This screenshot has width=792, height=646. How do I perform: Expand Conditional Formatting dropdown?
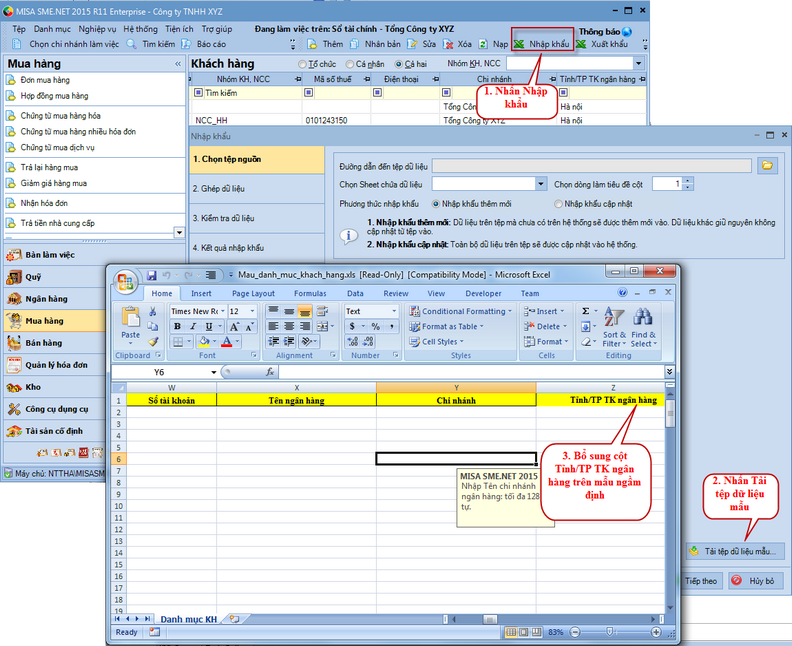[x=510, y=311]
